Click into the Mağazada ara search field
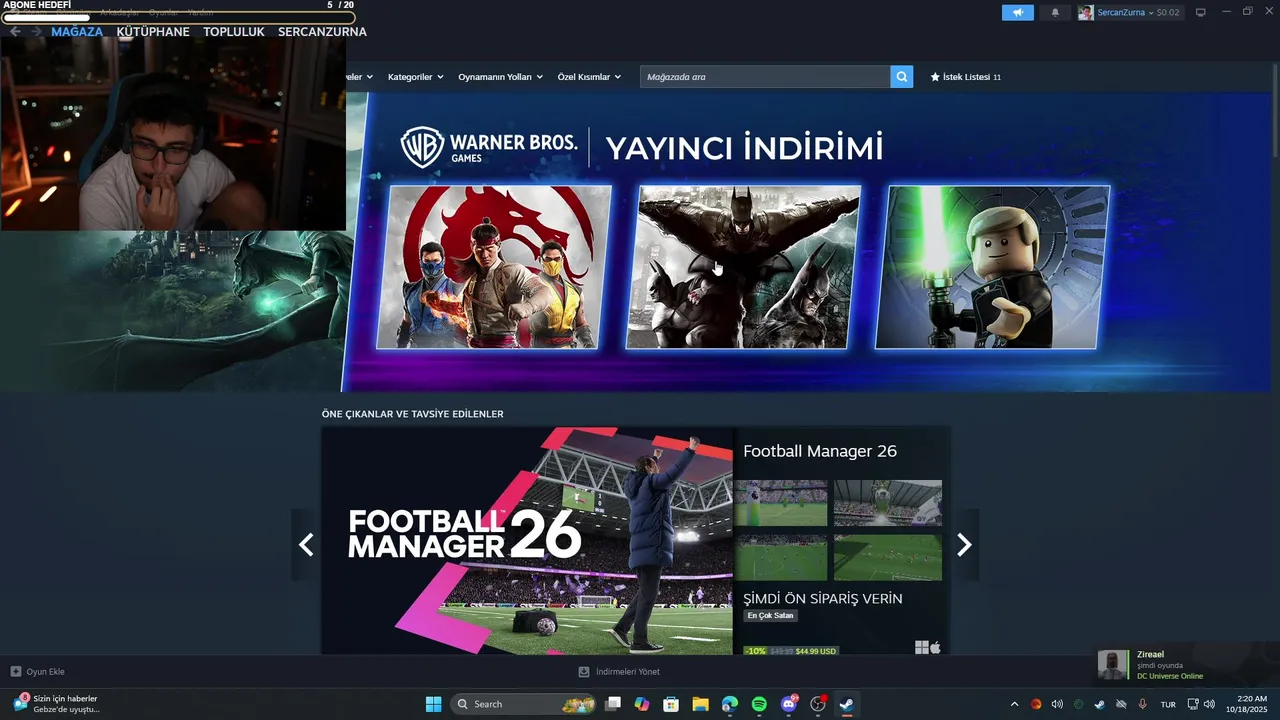 click(765, 76)
